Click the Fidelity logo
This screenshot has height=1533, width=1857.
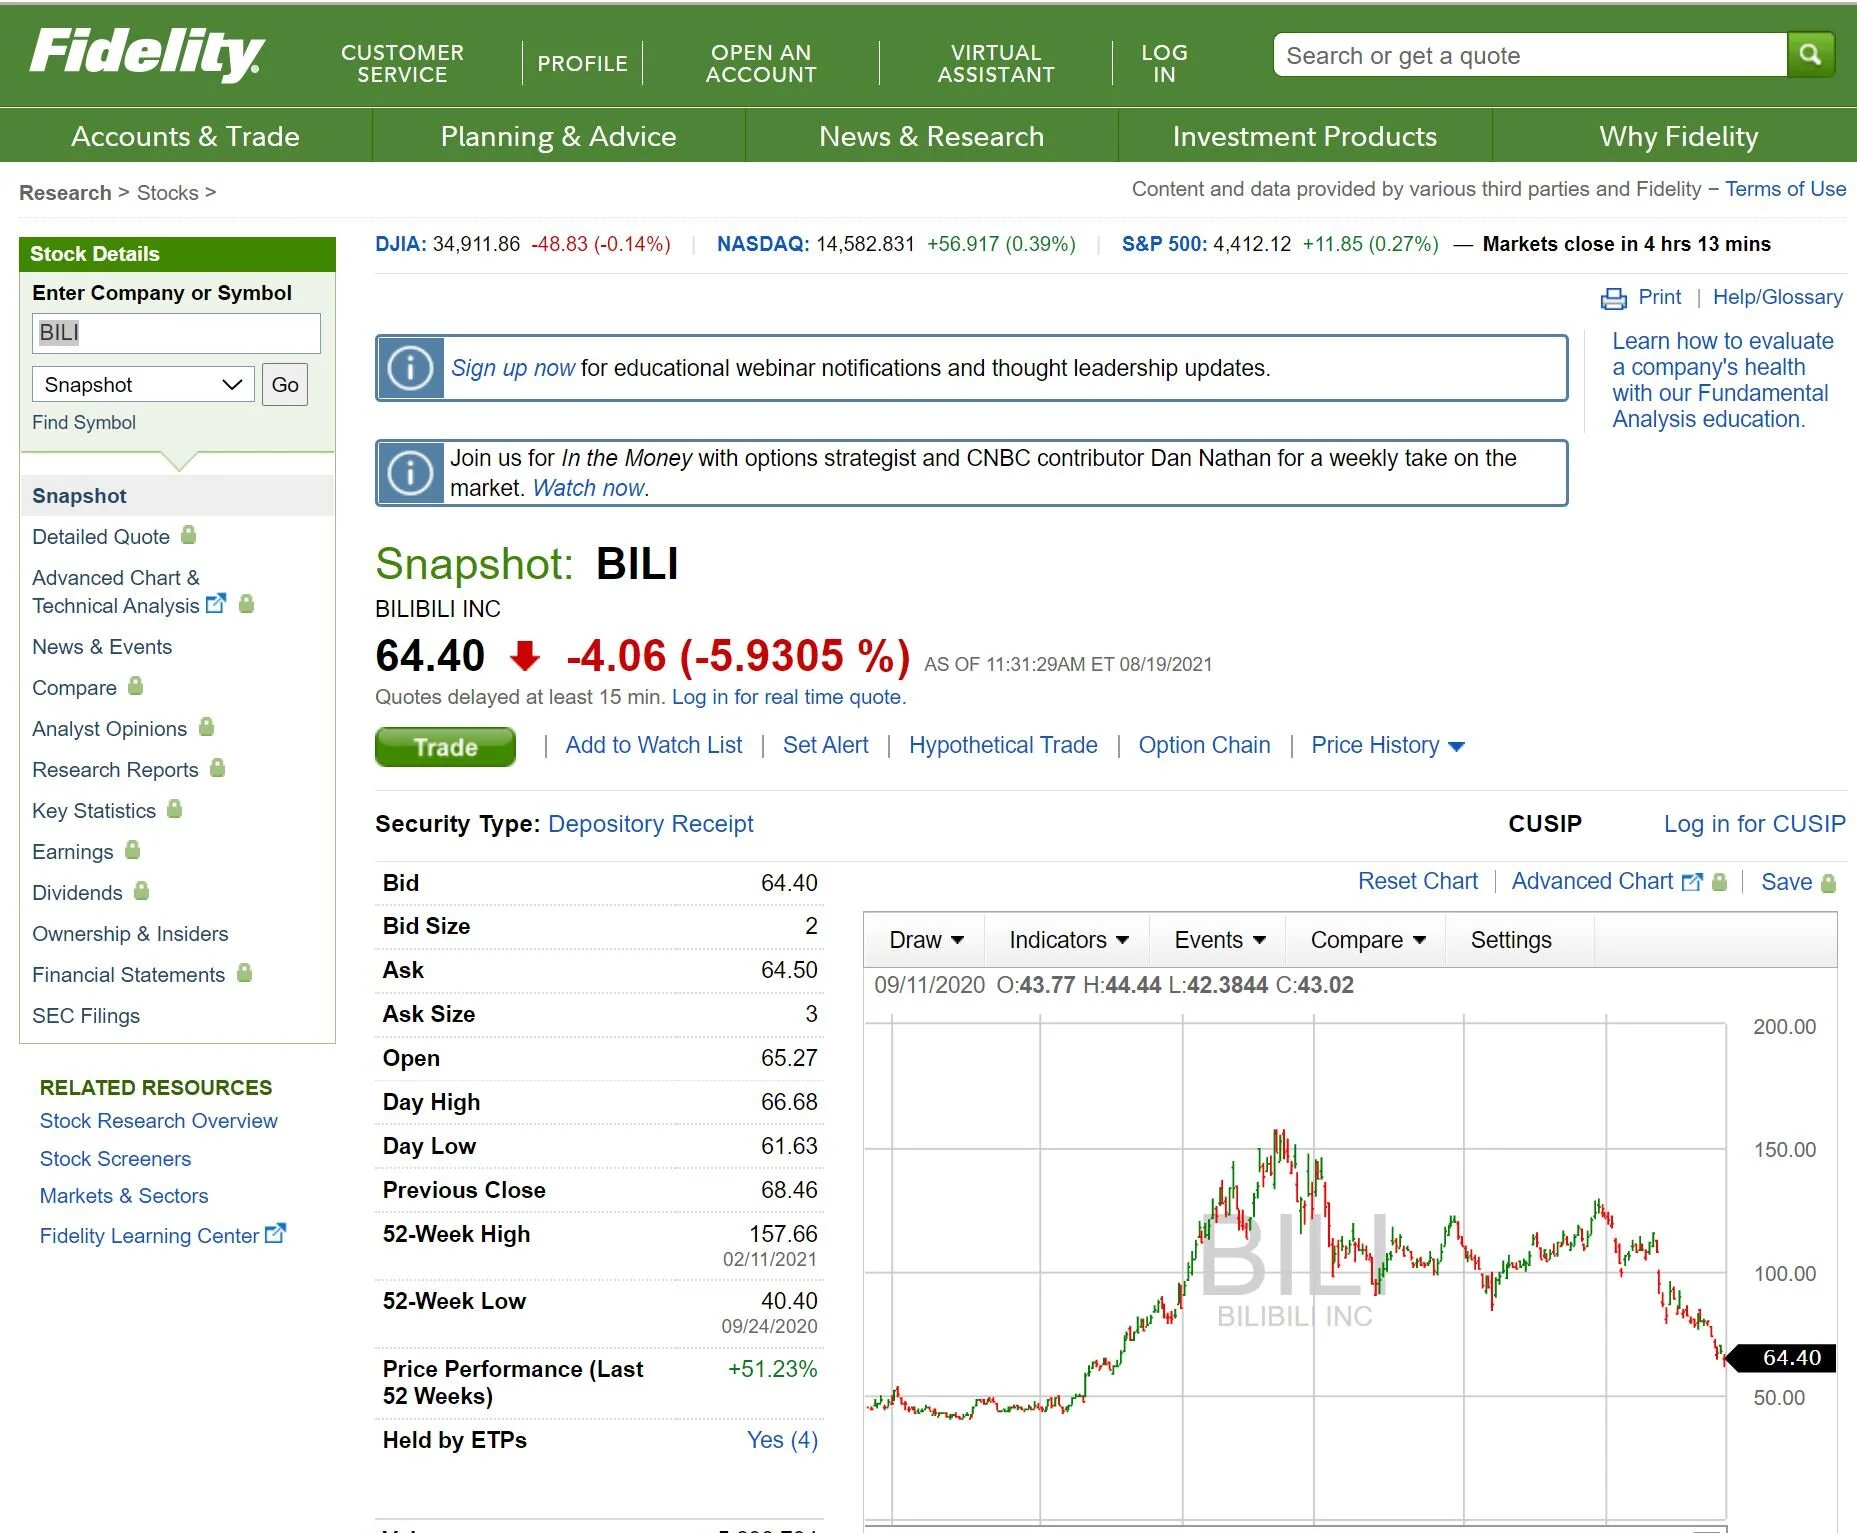coord(147,54)
